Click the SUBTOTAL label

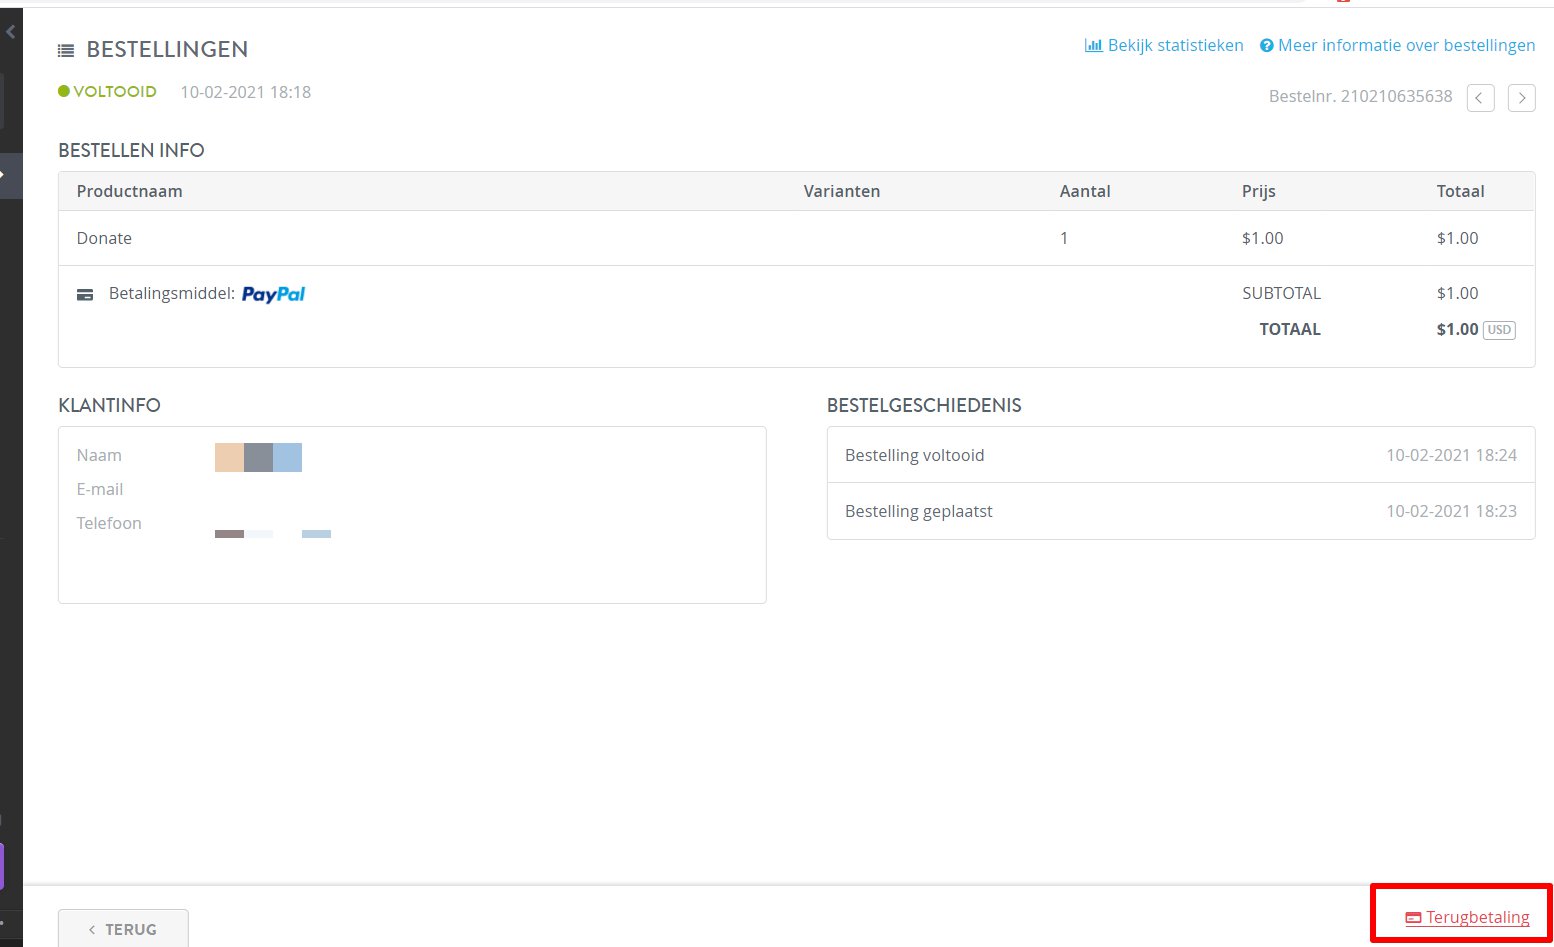[1281, 293]
